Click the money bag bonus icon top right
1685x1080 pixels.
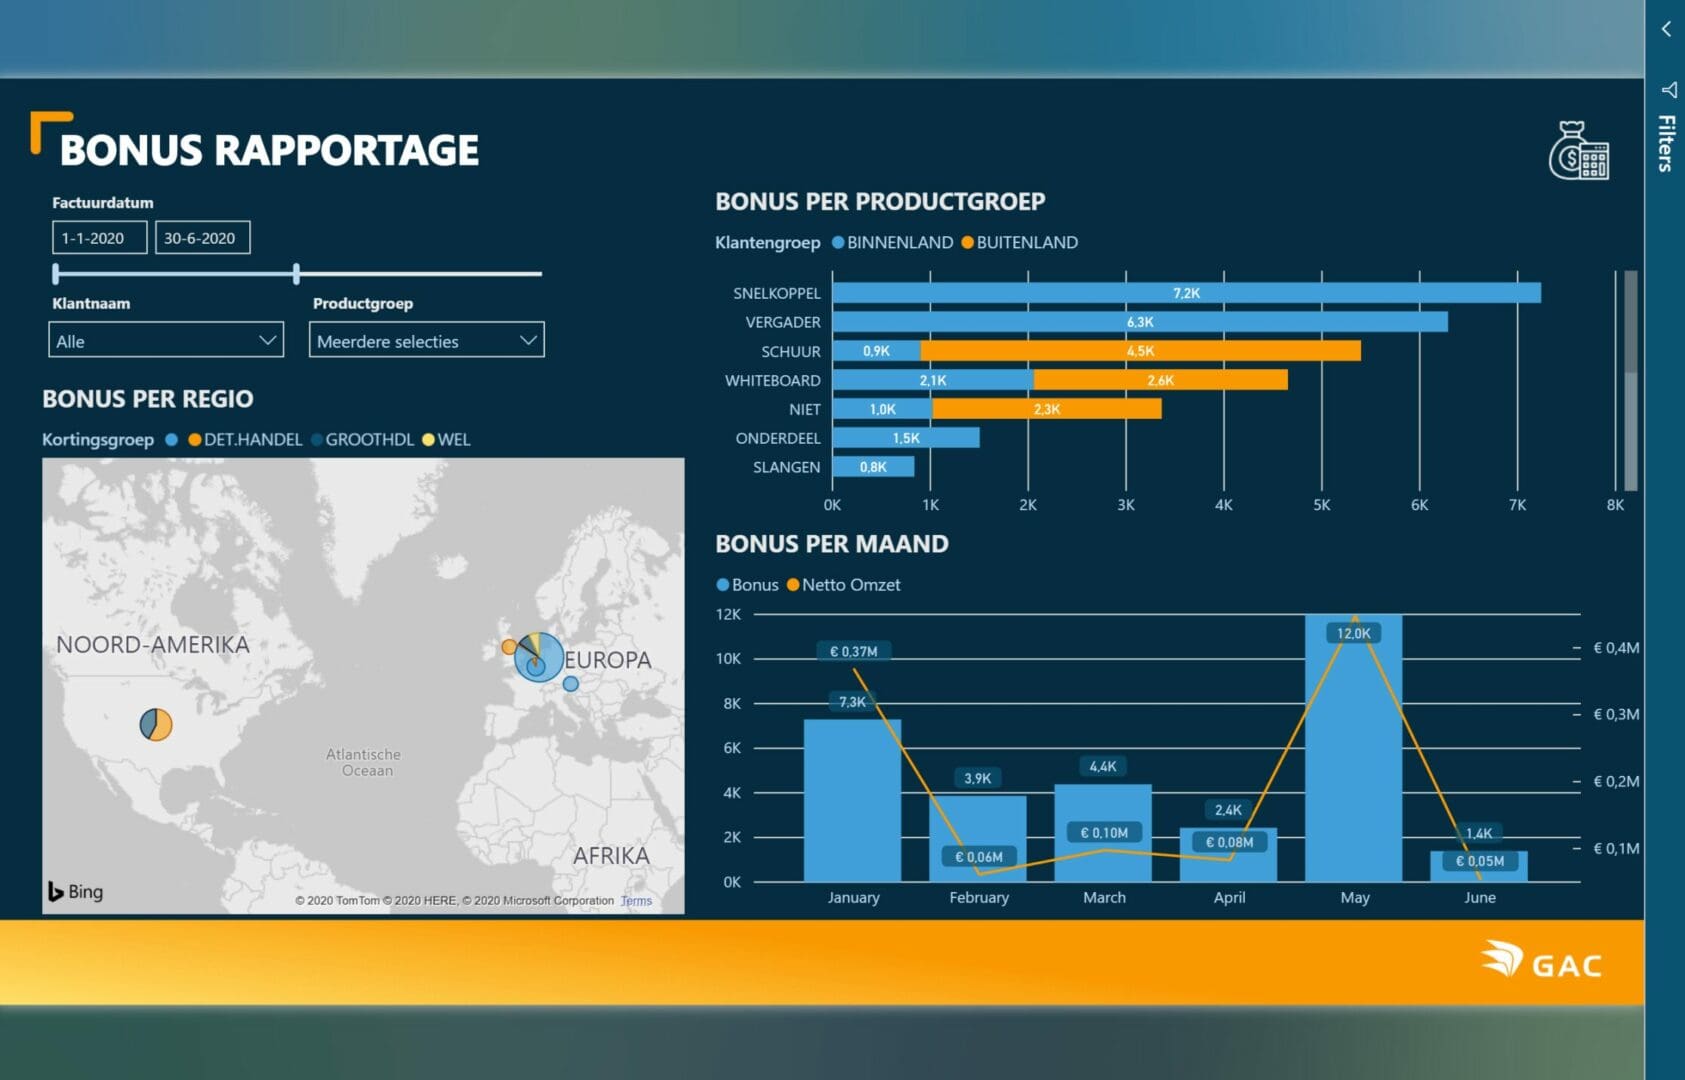[x=1581, y=152]
